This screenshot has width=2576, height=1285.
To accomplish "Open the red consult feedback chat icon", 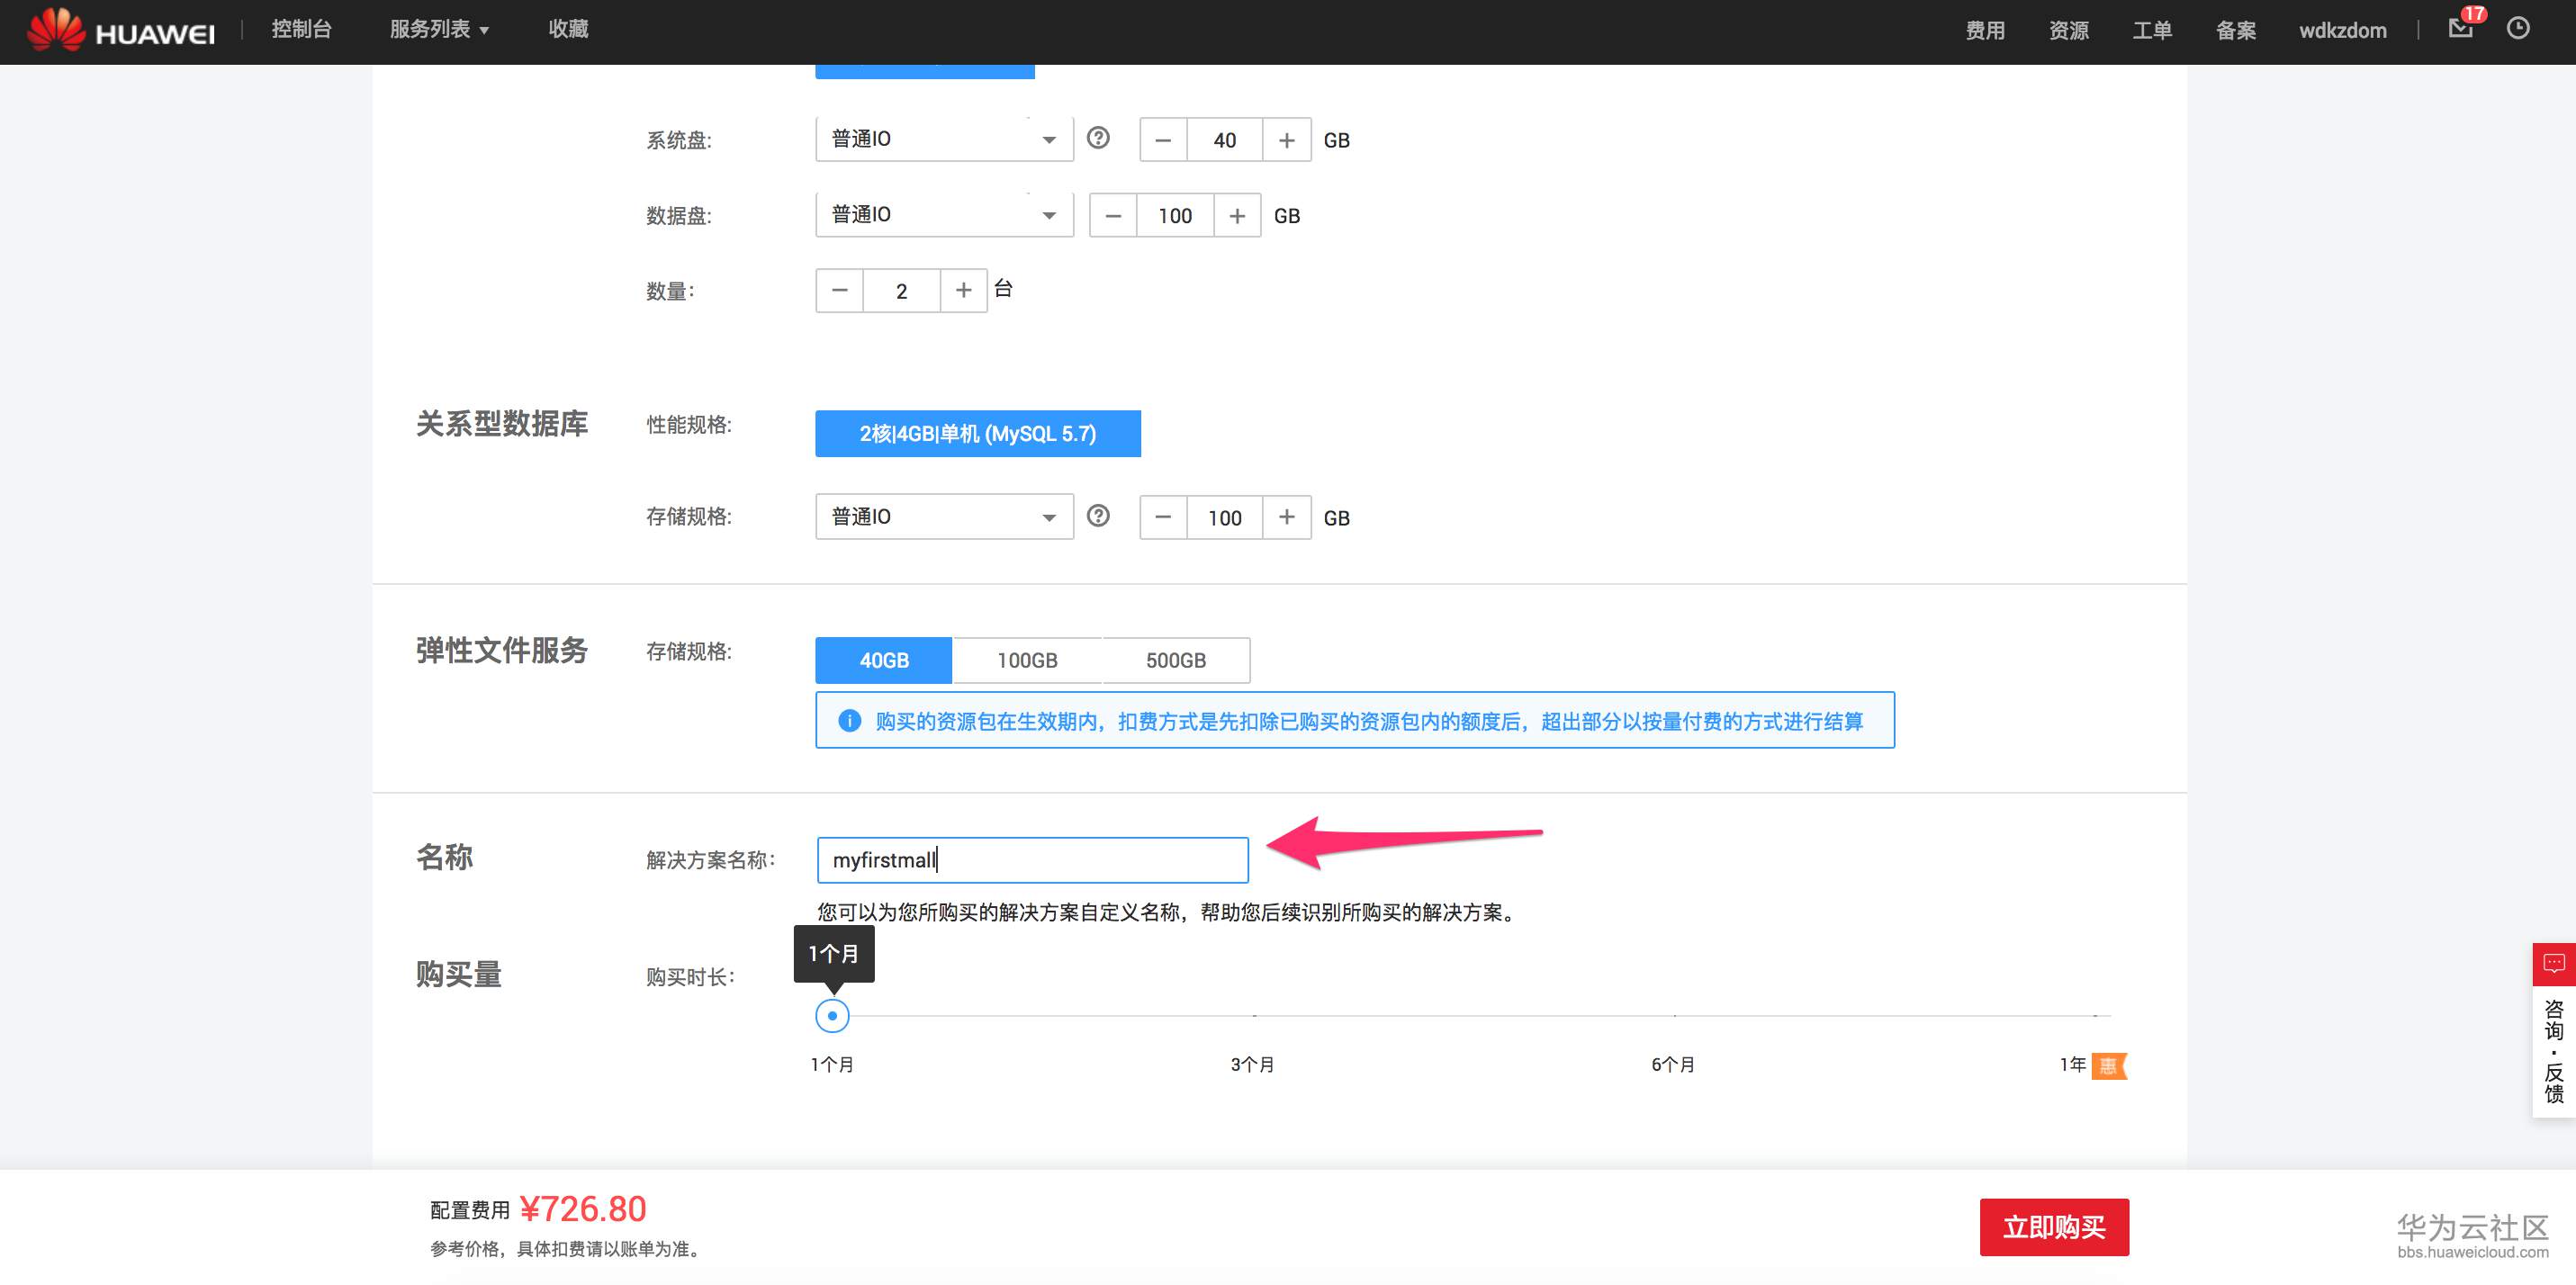I will point(2554,964).
